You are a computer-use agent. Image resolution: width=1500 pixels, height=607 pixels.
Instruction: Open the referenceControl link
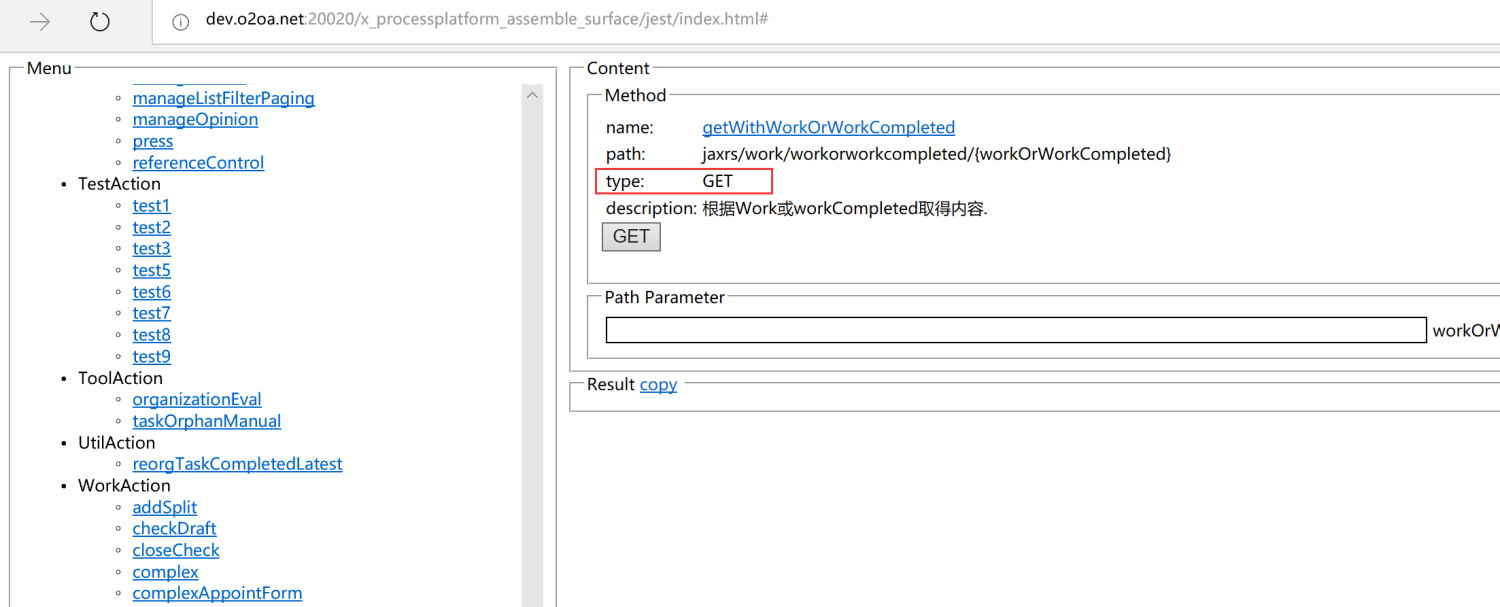tap(198, 163)
